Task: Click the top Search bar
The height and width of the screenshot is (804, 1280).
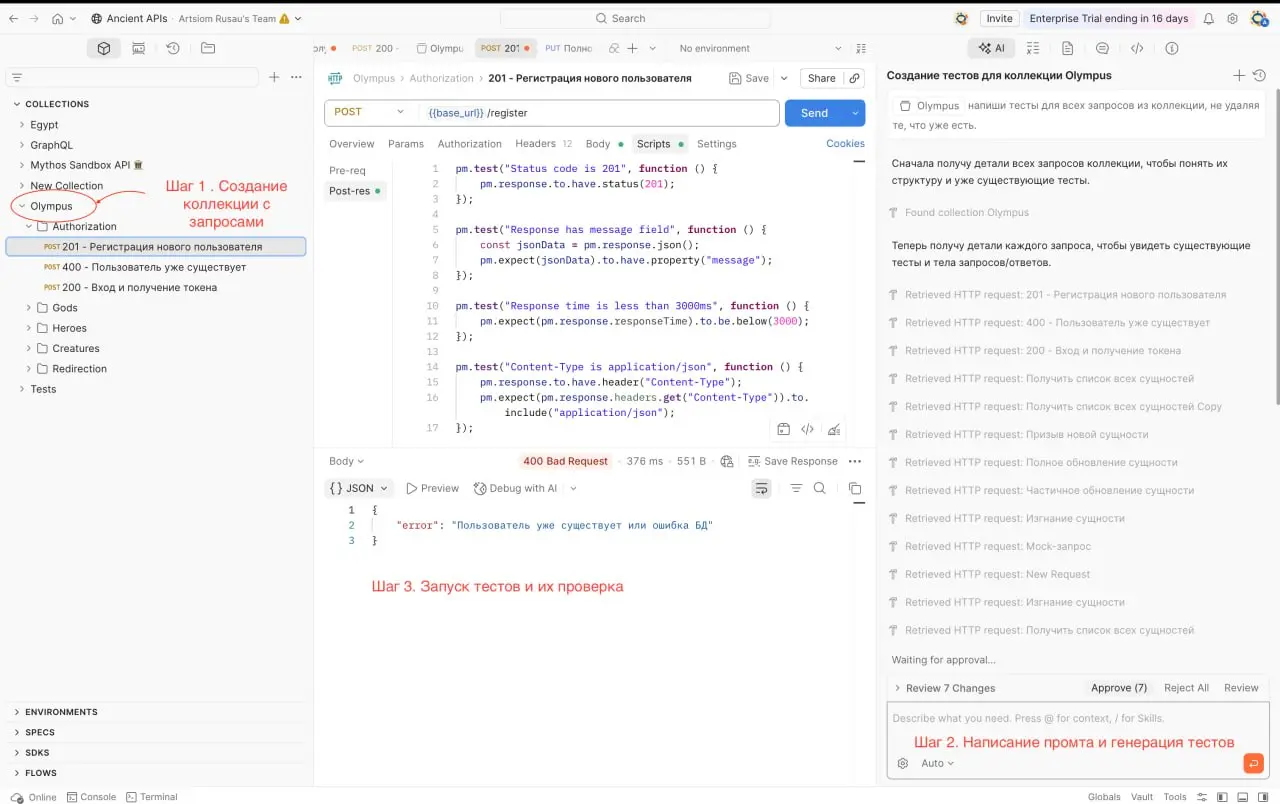Action: click(635, 18)
